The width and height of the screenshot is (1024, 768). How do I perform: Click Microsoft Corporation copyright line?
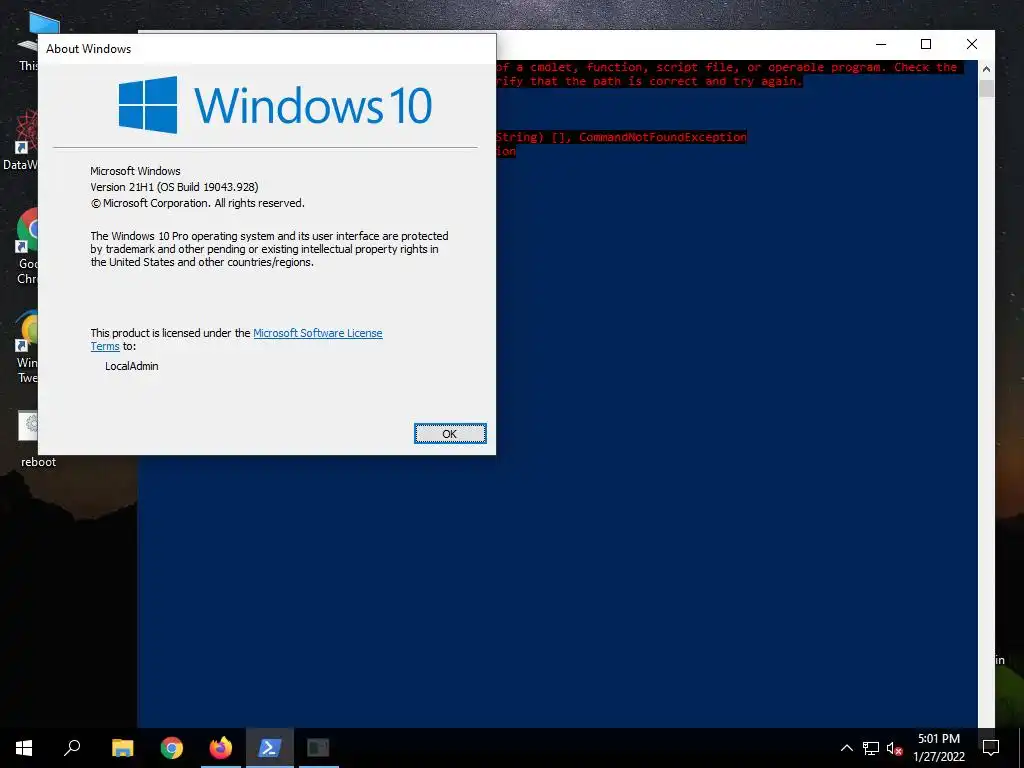[x=197, y=203]
